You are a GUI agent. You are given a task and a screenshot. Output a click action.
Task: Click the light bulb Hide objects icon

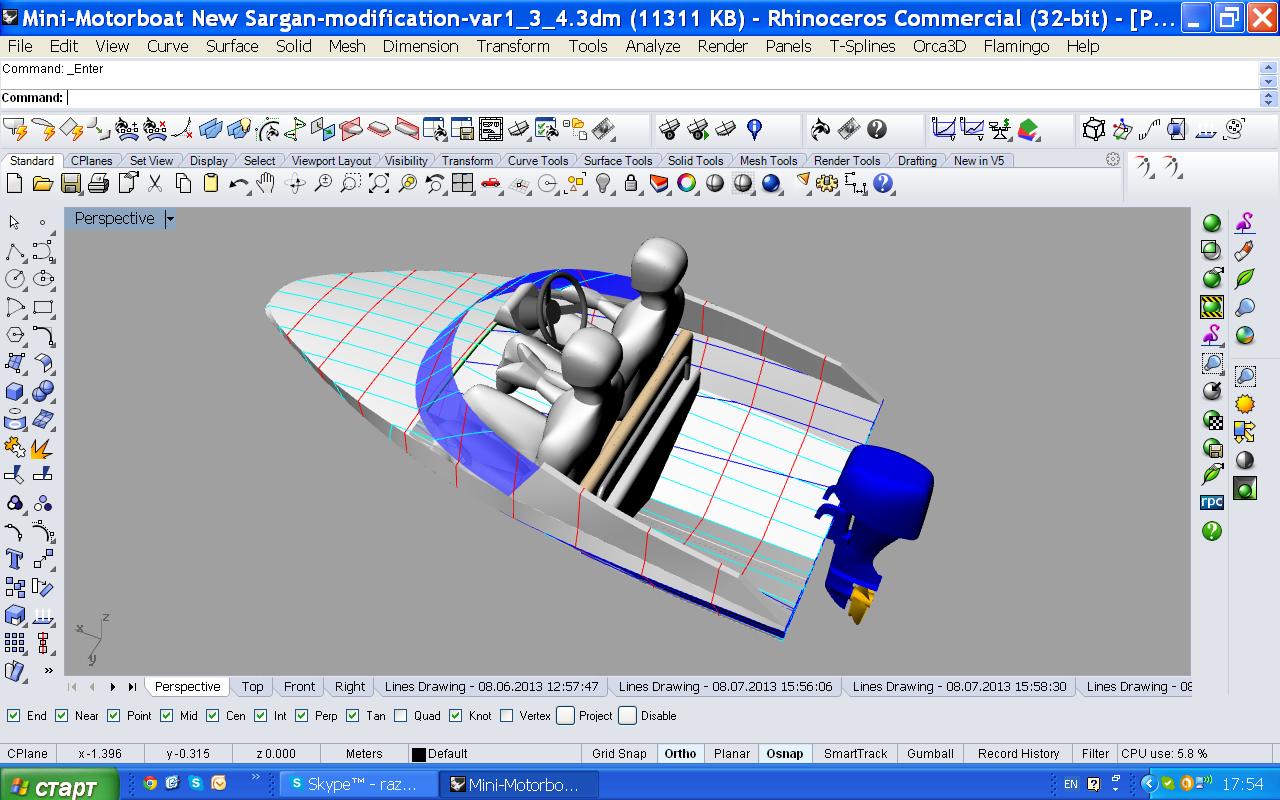pos(603,183)
